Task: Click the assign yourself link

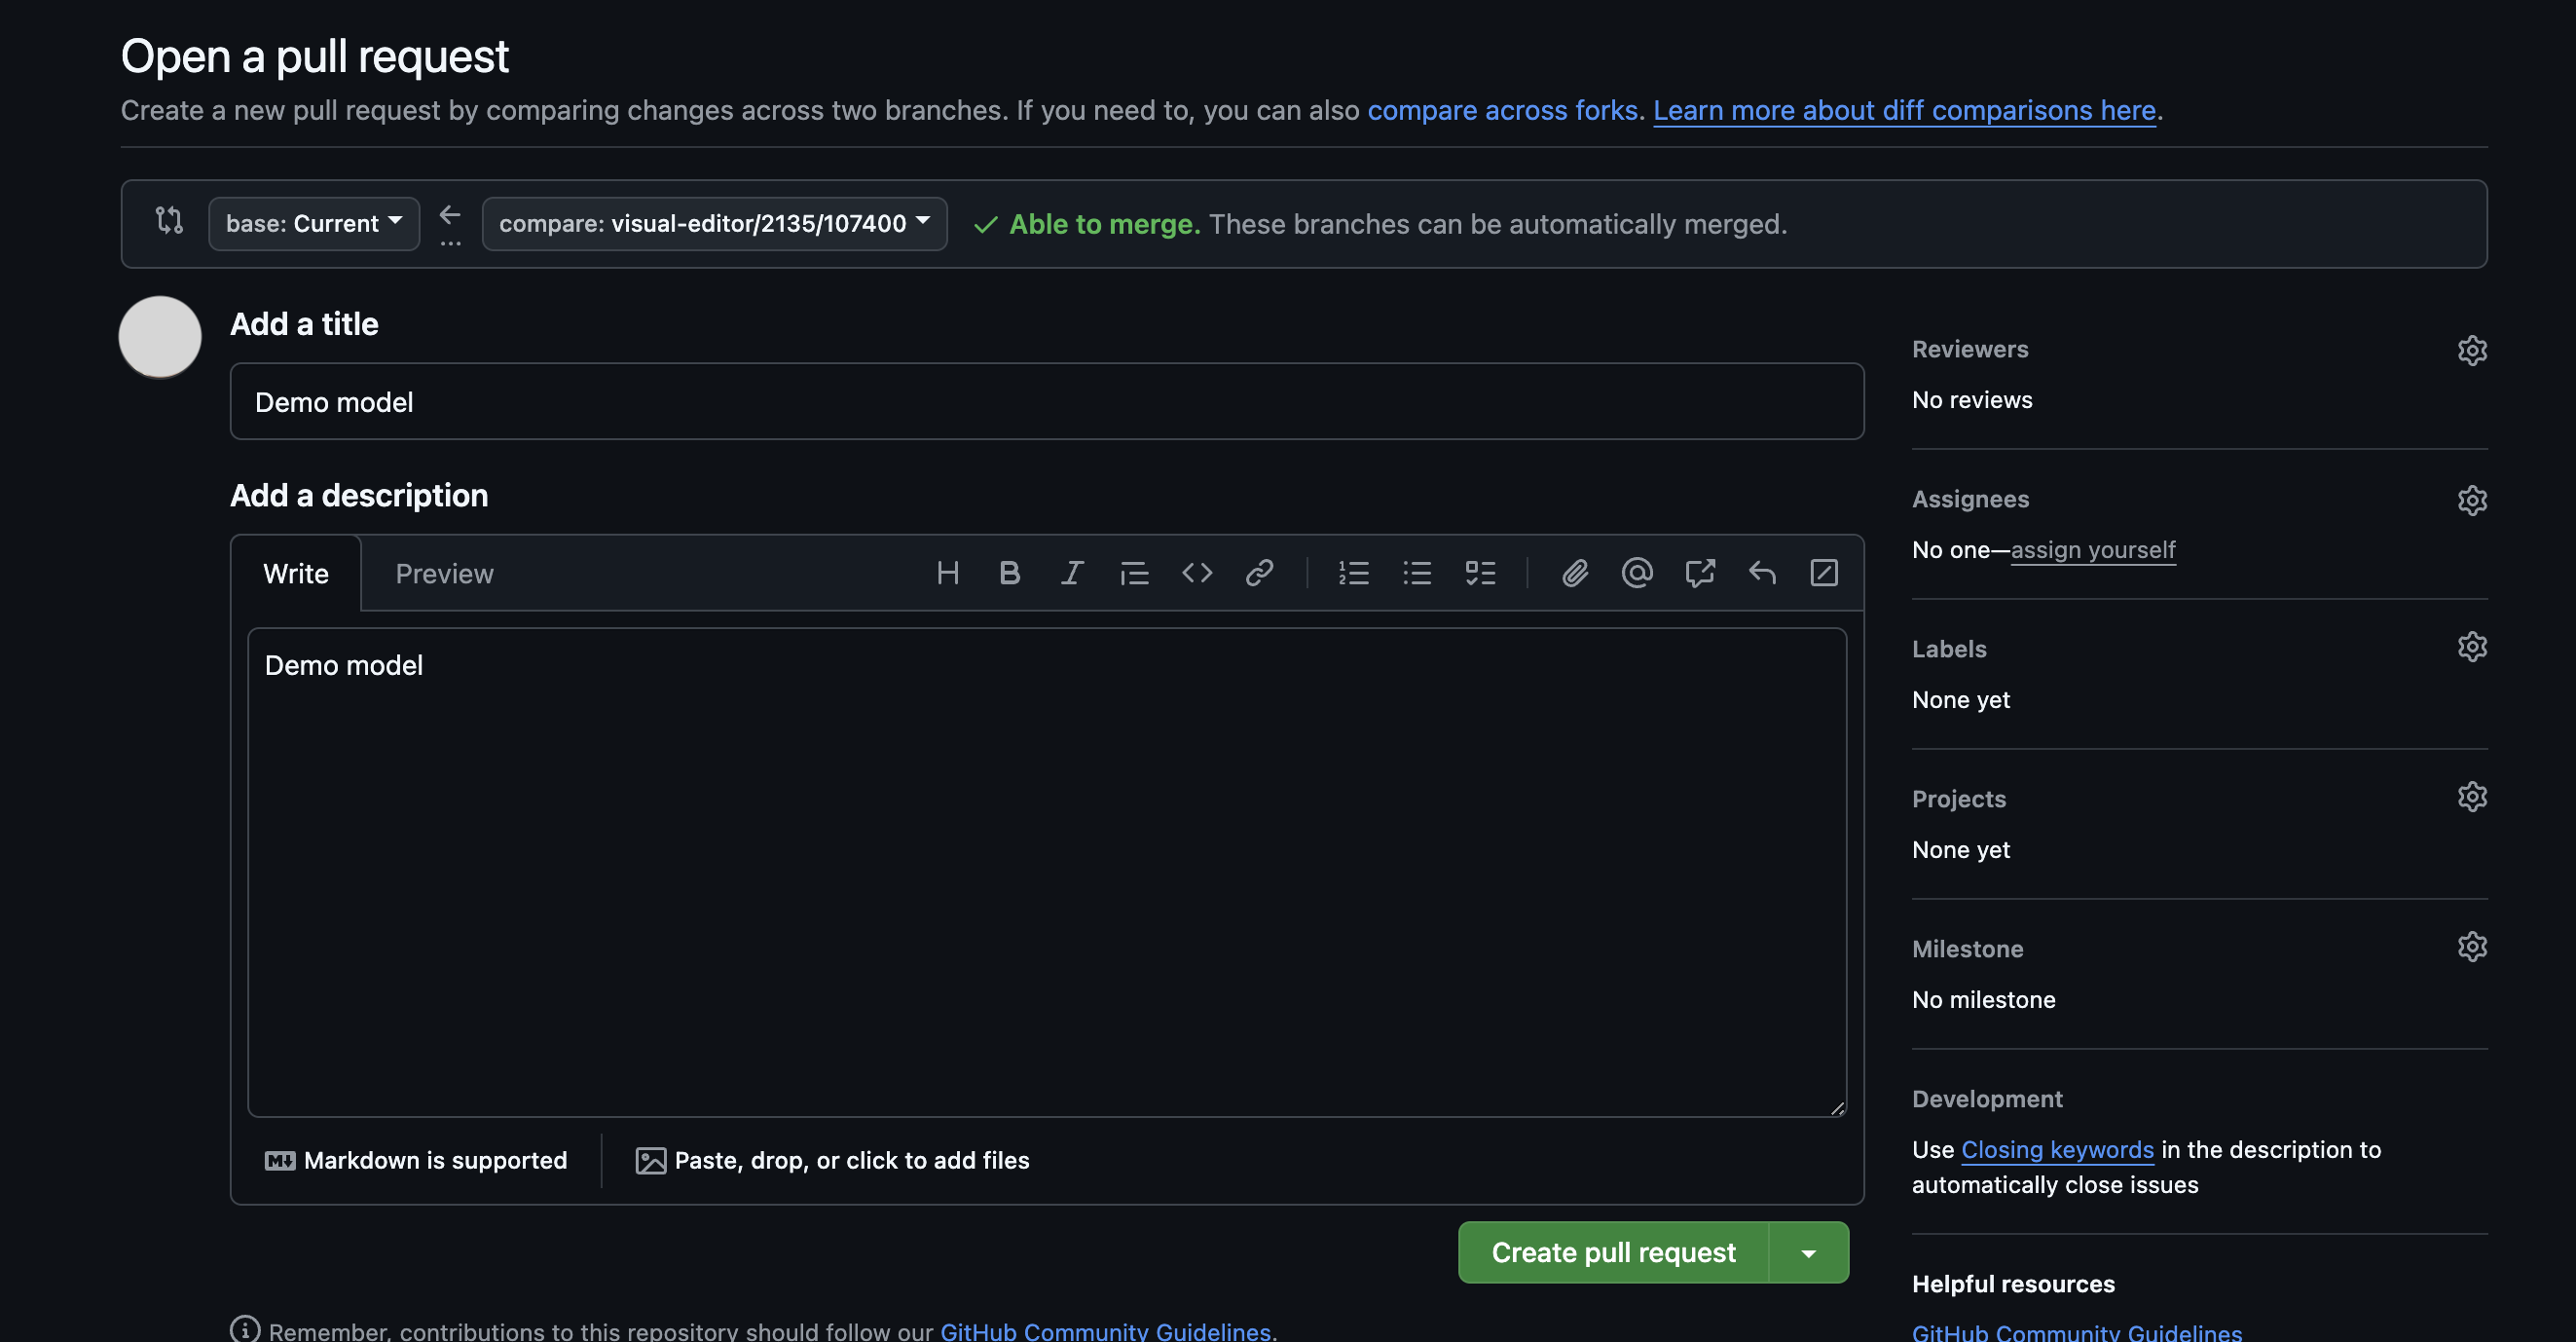Action: 2093,549
